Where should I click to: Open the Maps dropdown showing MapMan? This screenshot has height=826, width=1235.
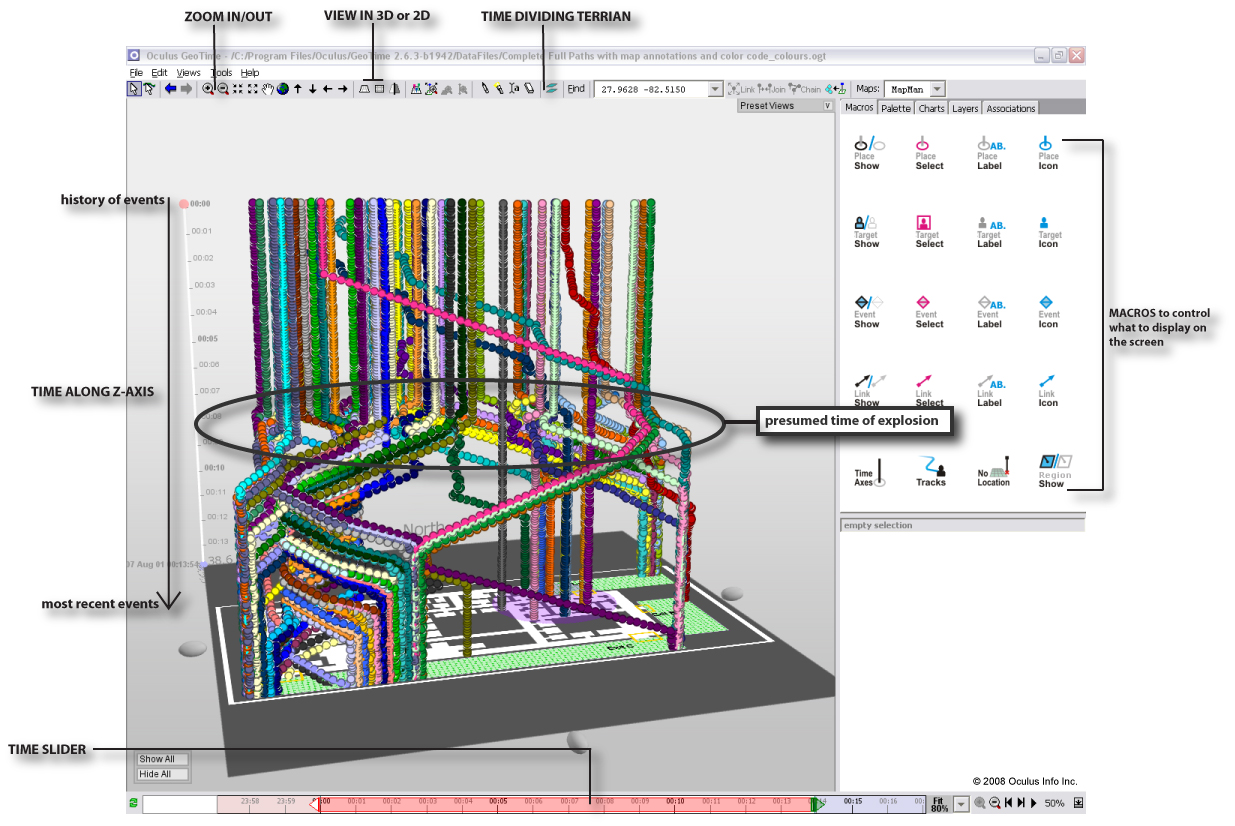click(x=936, y=89)
